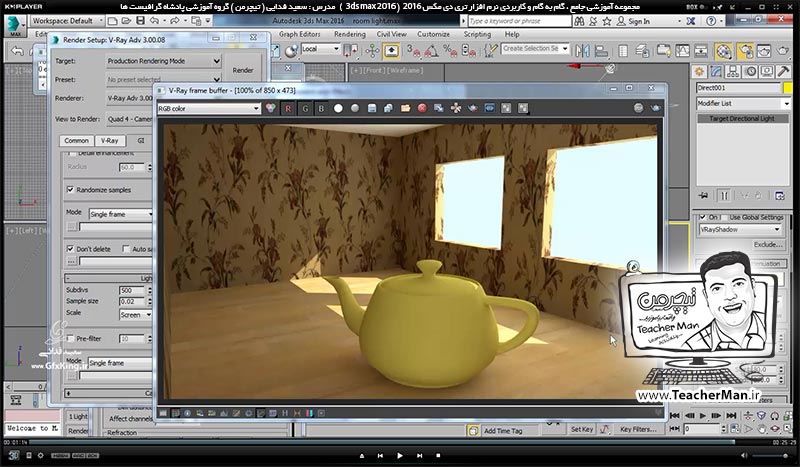Open the Material Editor icon in main toolbar
The width and height of the screenshot is (800, 467).
click(723, 51)
